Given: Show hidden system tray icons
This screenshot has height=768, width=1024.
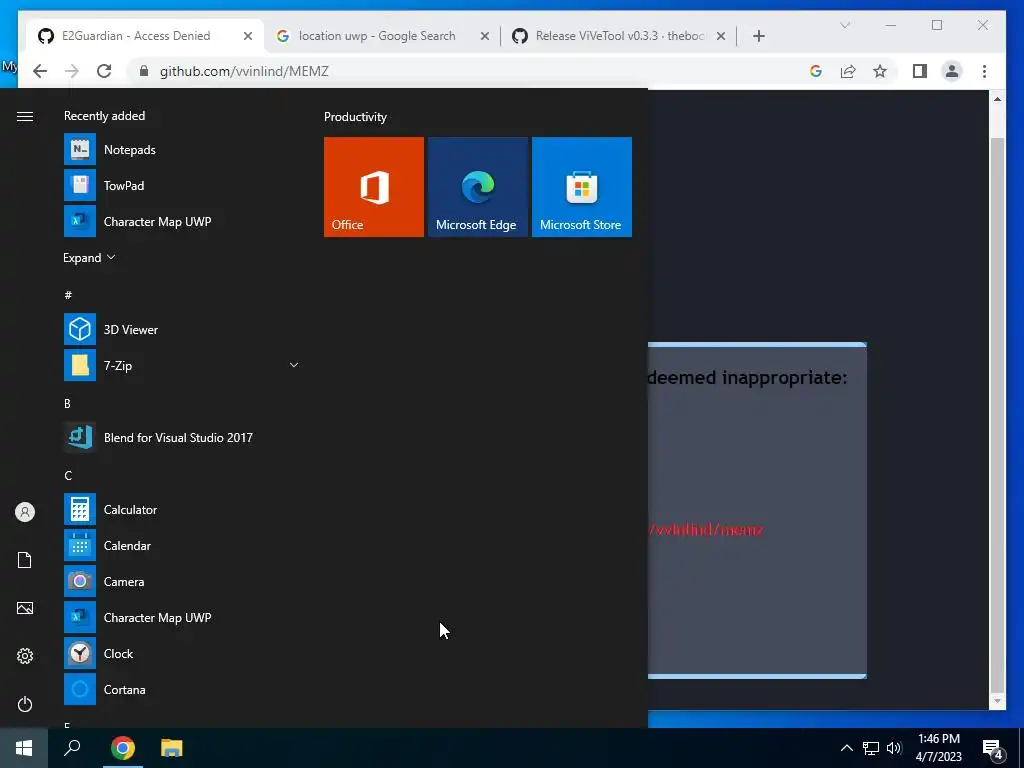Looking at the screenshot, I should tap(846, 748).
